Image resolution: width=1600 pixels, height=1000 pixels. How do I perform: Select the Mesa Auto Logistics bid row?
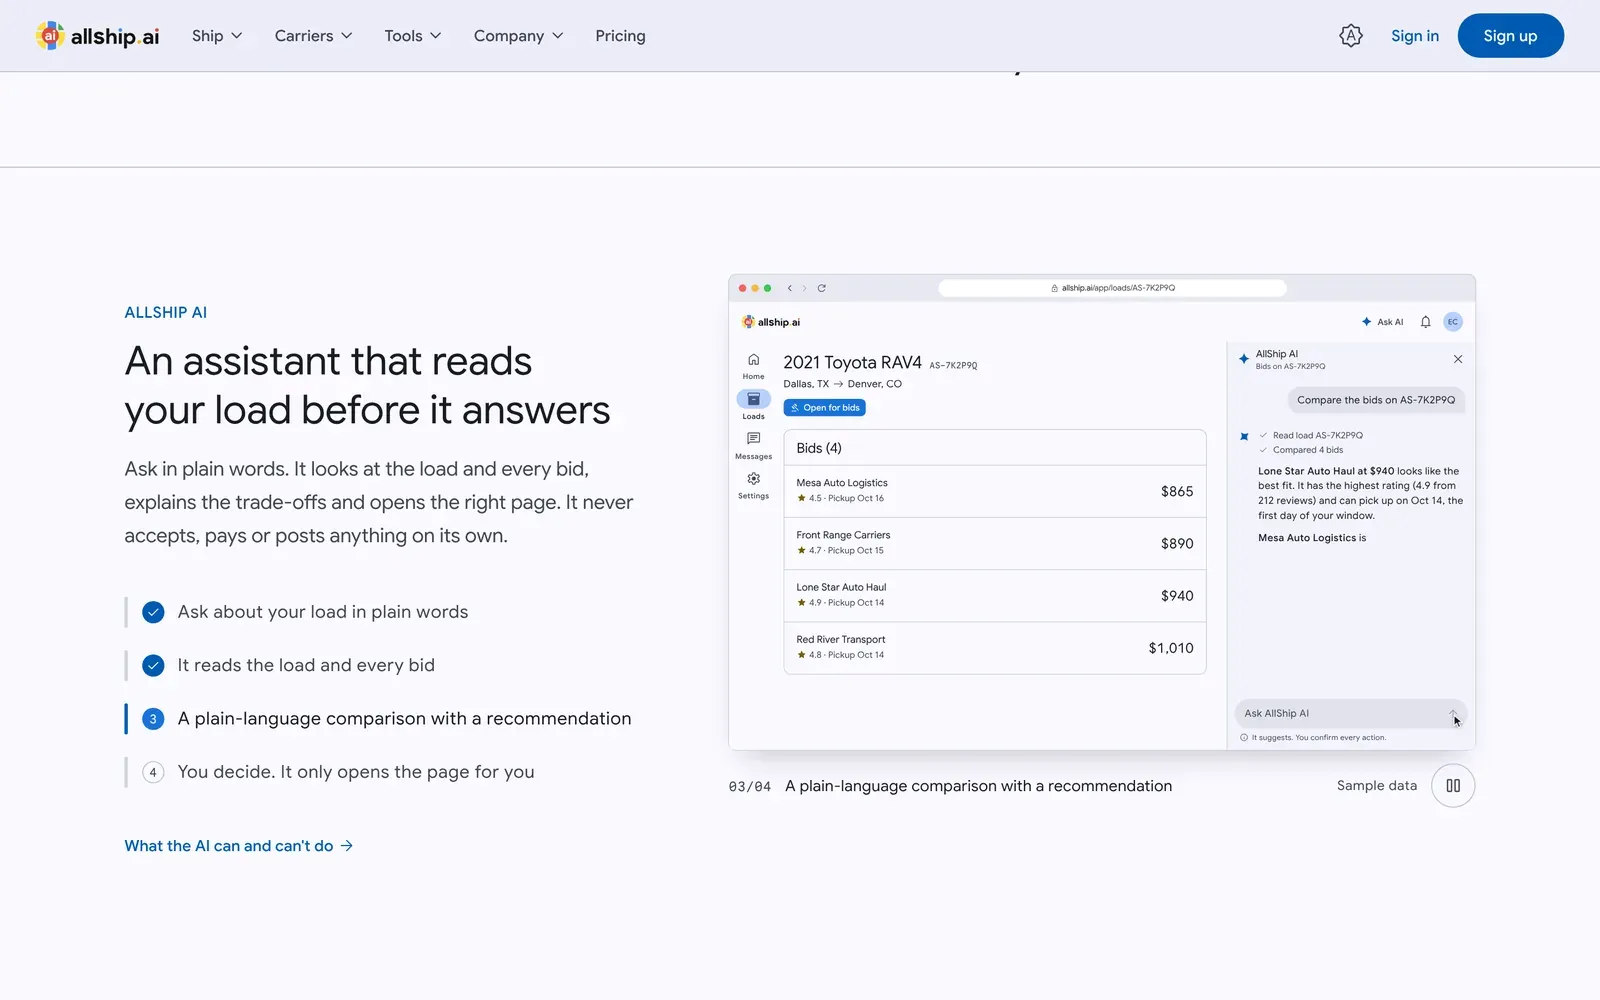coord(995,491)
